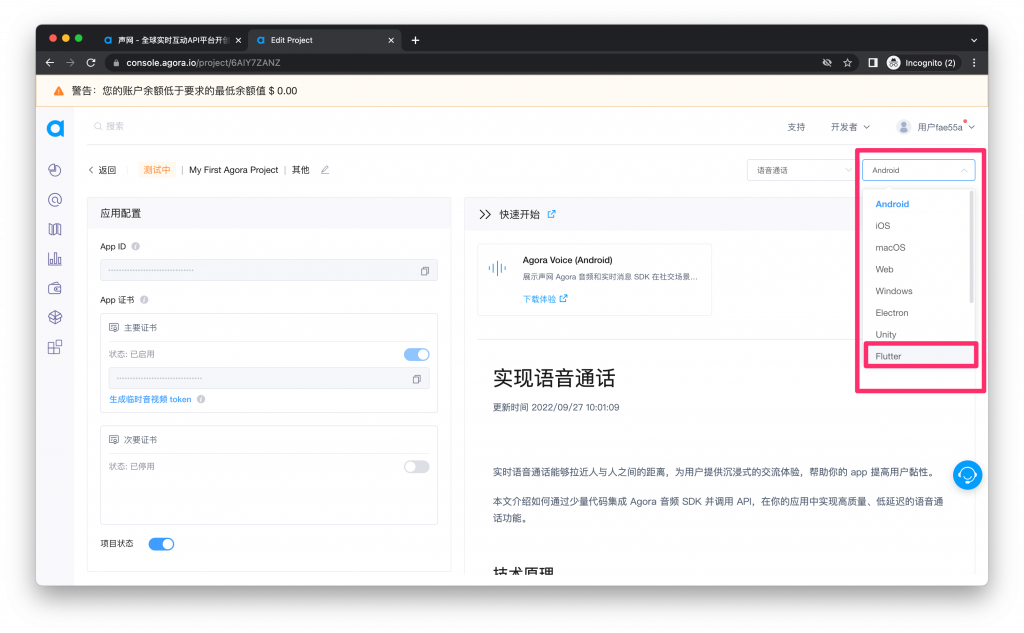Click info icon beside token link
This screenshot has width=1024, height=633.
pos(201,399)
